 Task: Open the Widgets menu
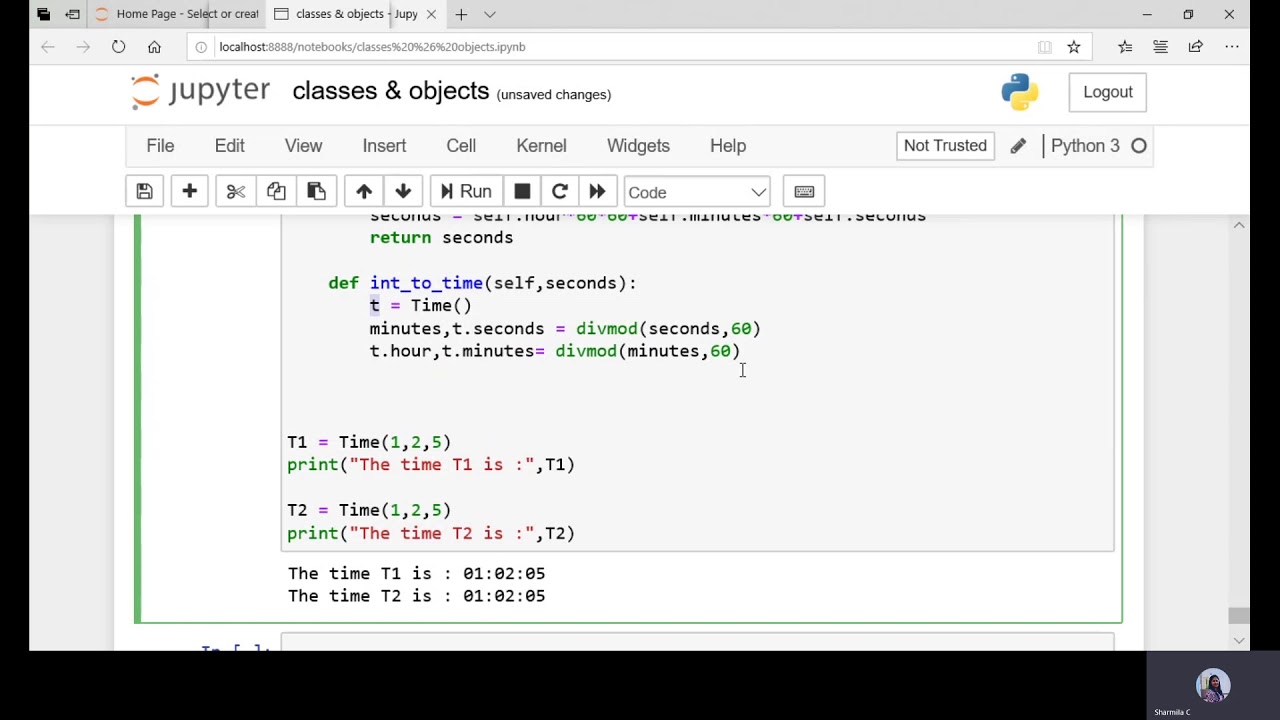tap(638, 146)
